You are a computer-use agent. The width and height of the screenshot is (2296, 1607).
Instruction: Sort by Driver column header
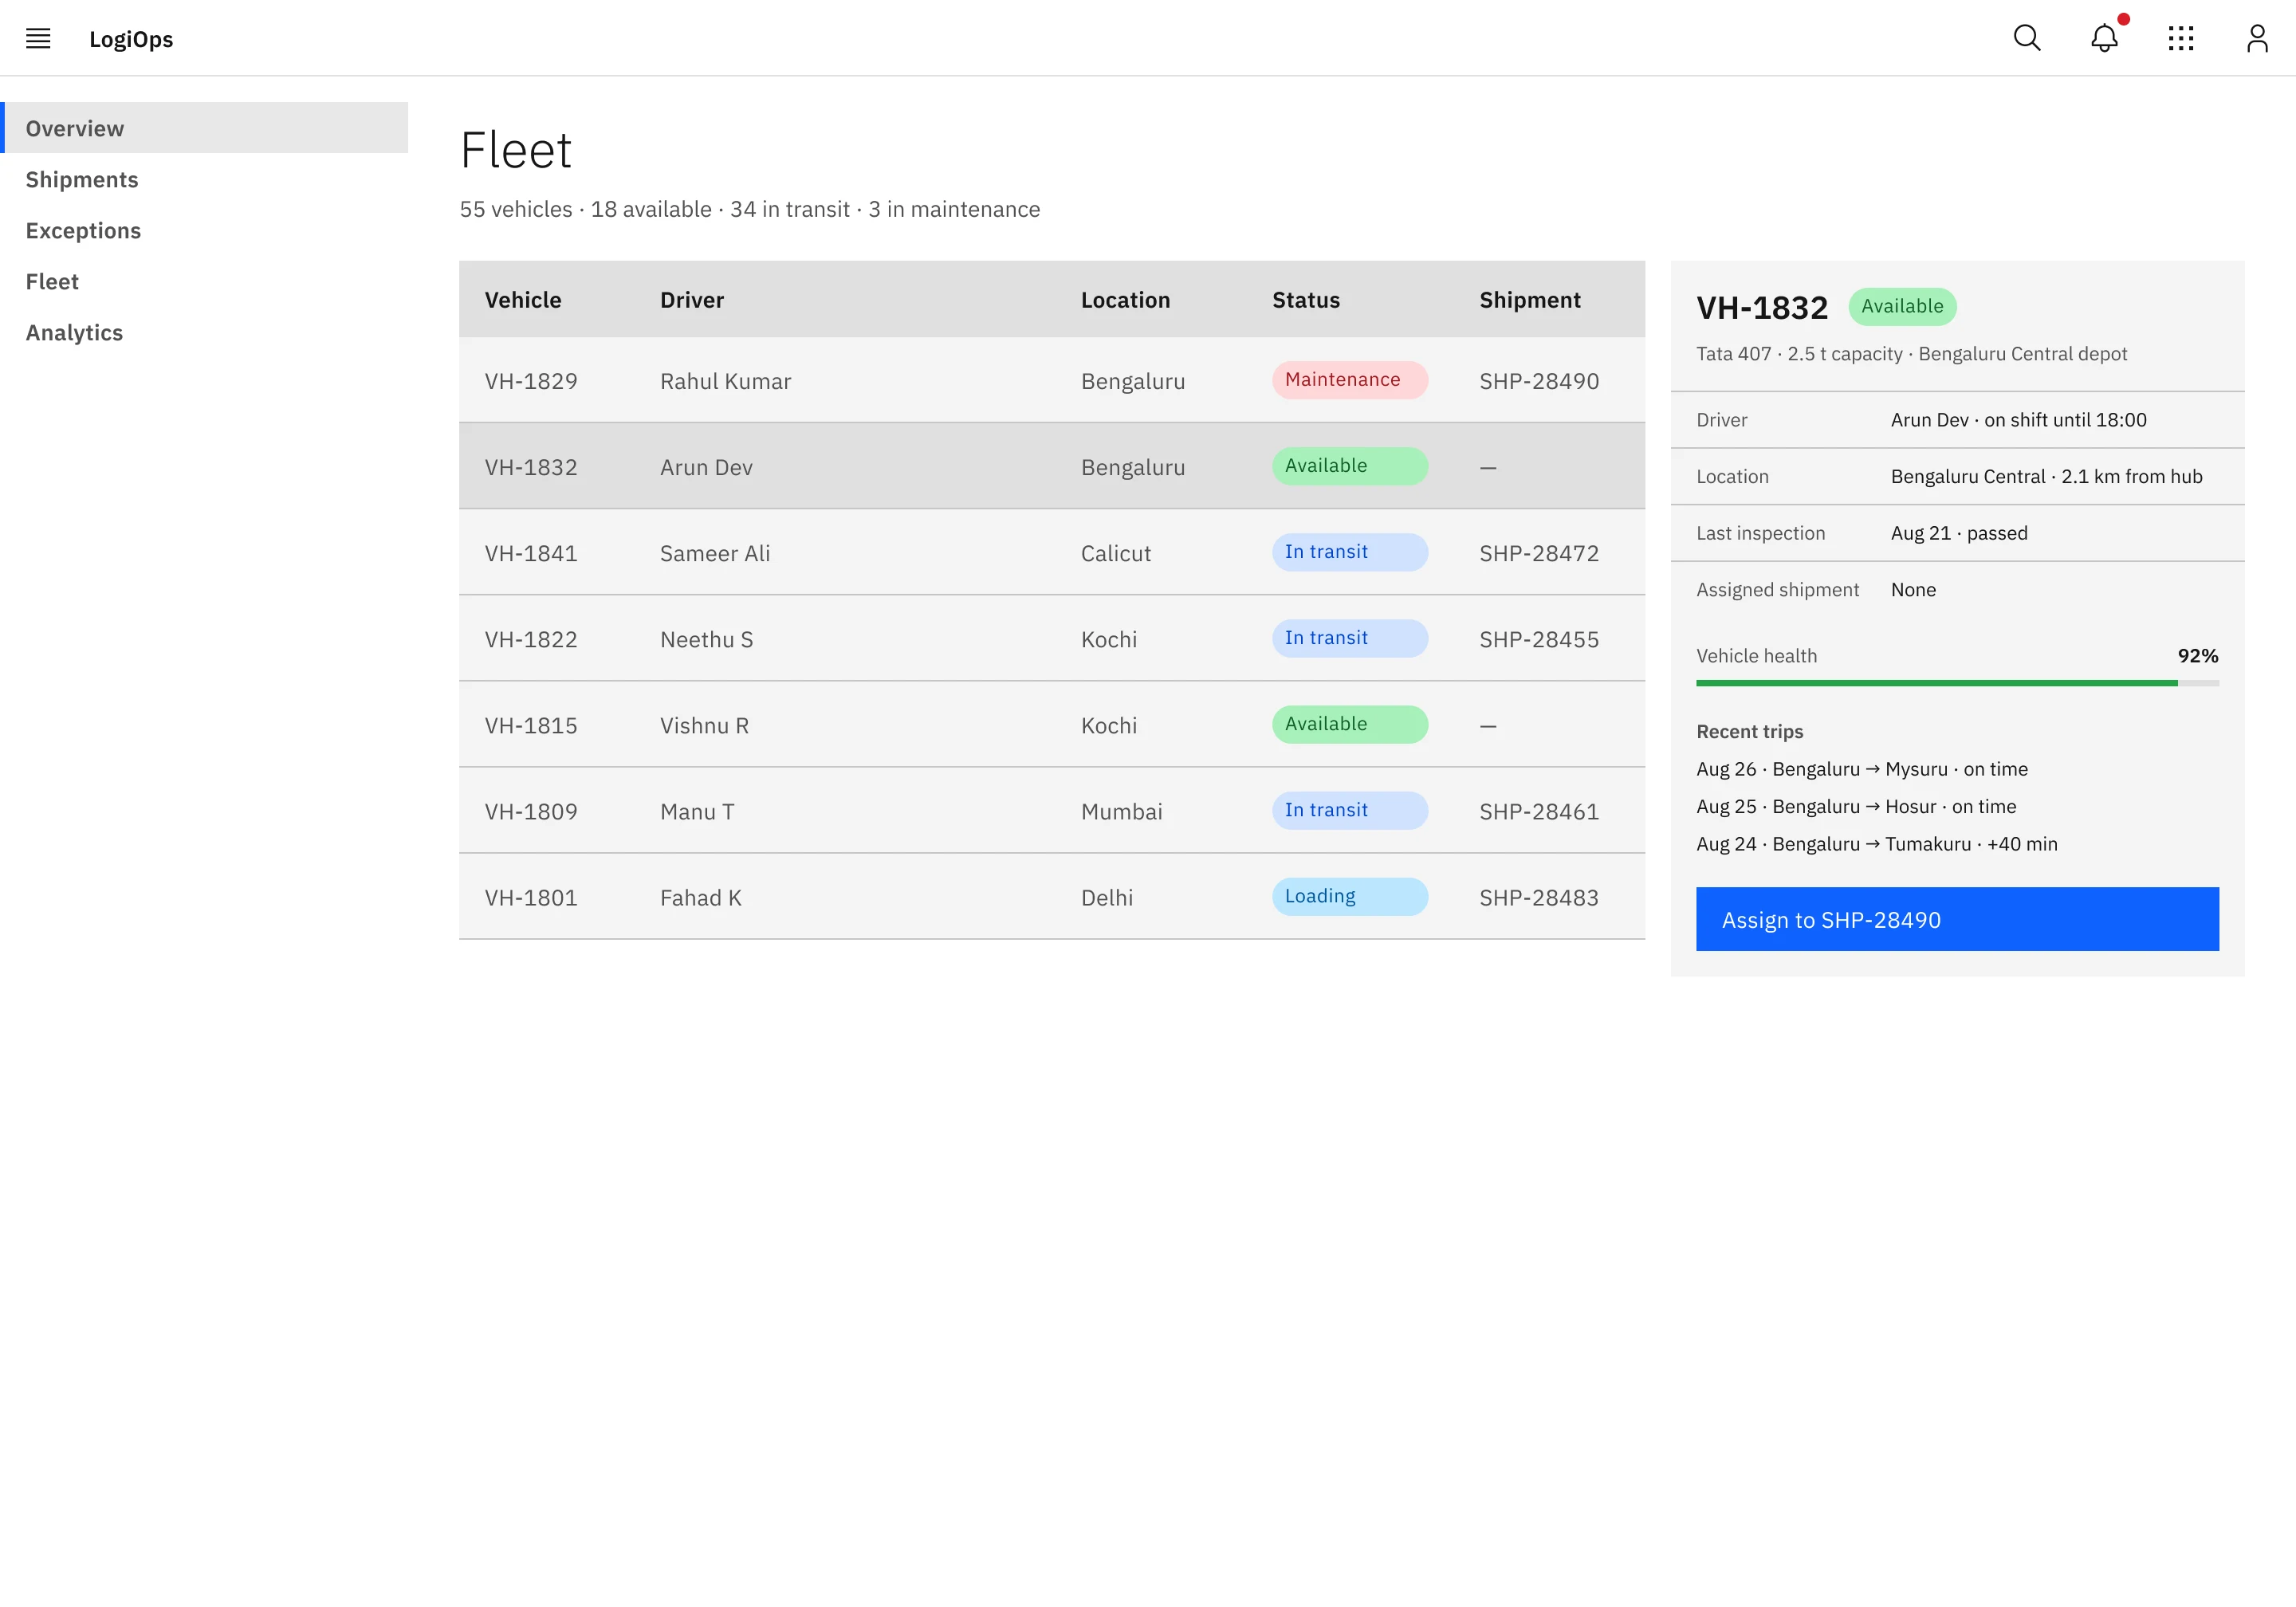(x=692, y=300)
